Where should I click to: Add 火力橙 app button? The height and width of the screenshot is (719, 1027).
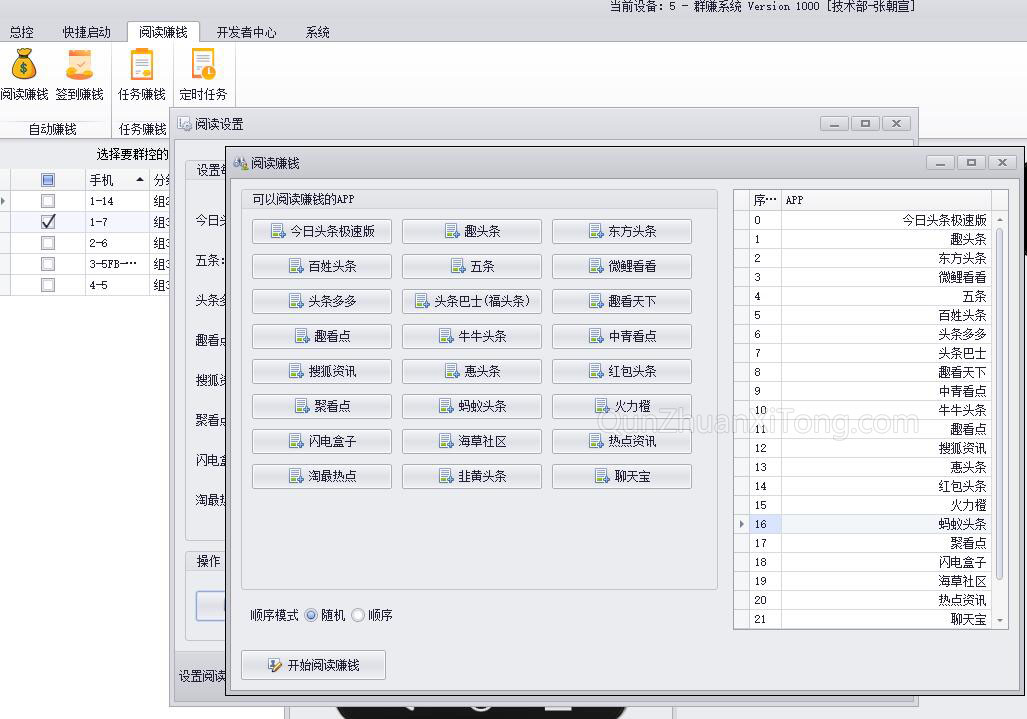(622, 407)
